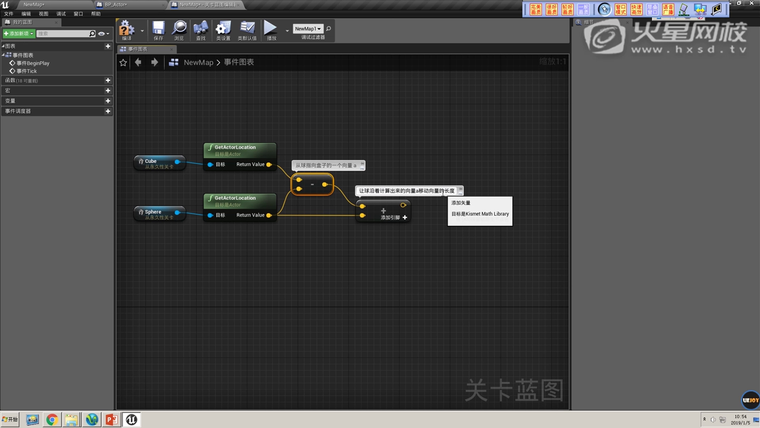Click the back navigation arrow in graph
760x428 pixels.
[x=139, y=62]
